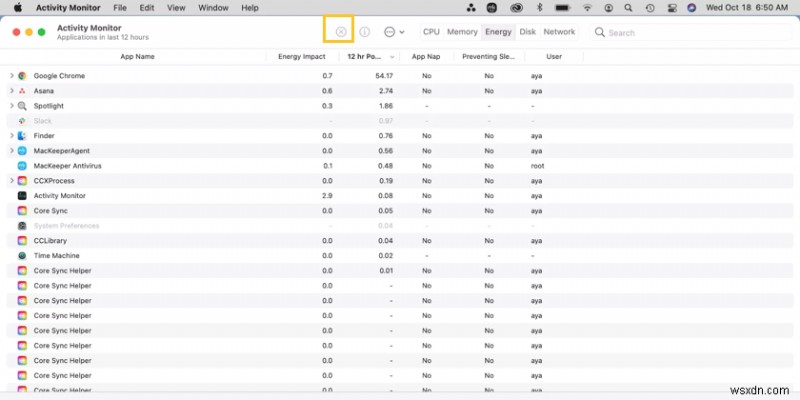Click the battery menu bar icon

pyautogui.click(x=563, y=8)
